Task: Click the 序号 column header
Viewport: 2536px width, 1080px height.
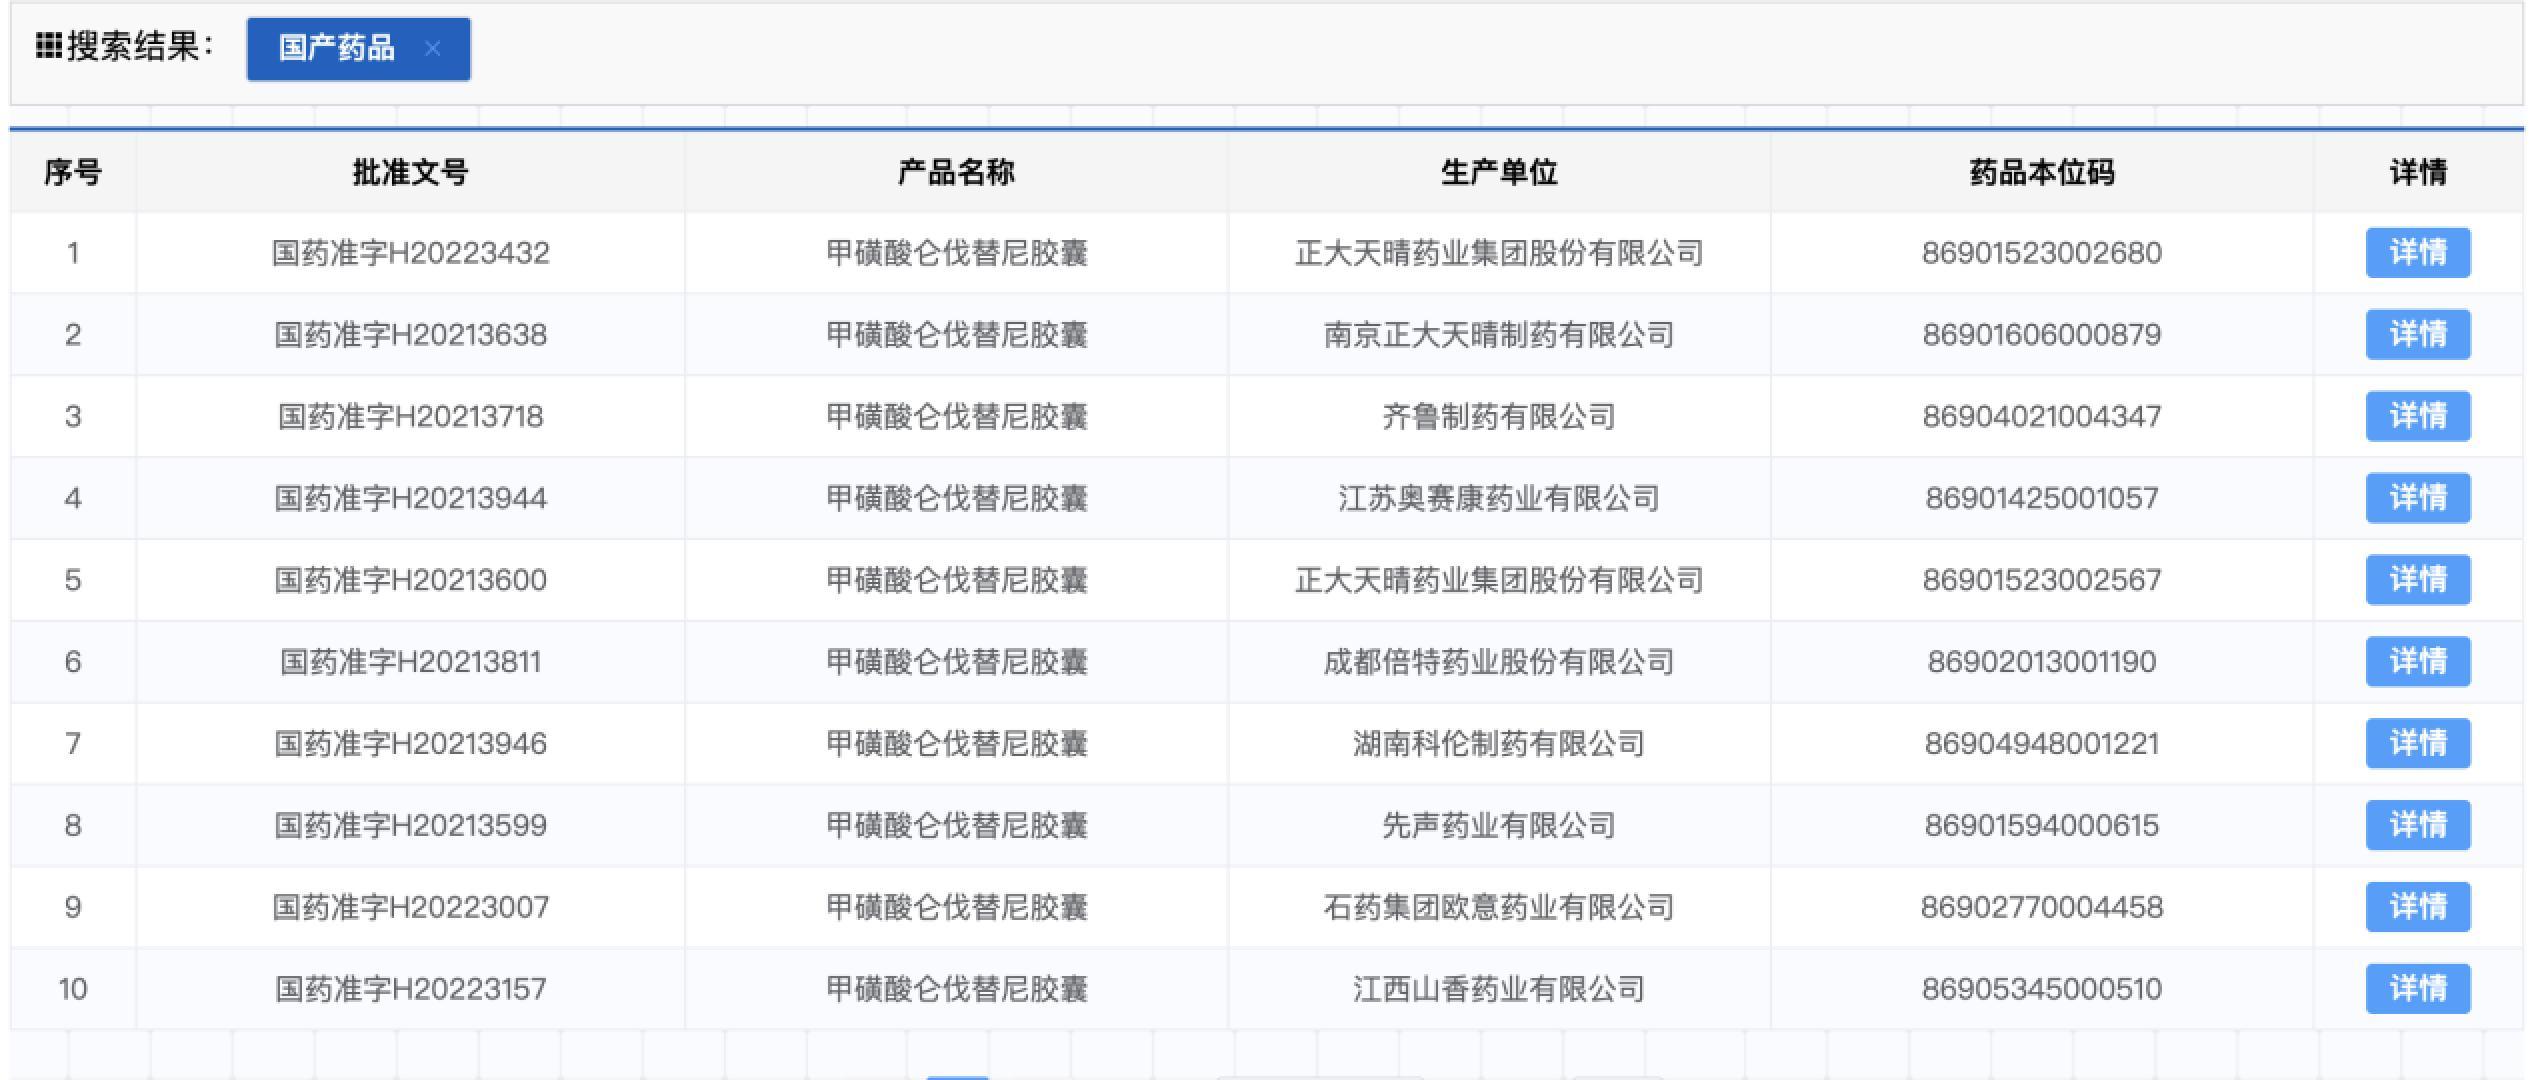Action: 73,172
